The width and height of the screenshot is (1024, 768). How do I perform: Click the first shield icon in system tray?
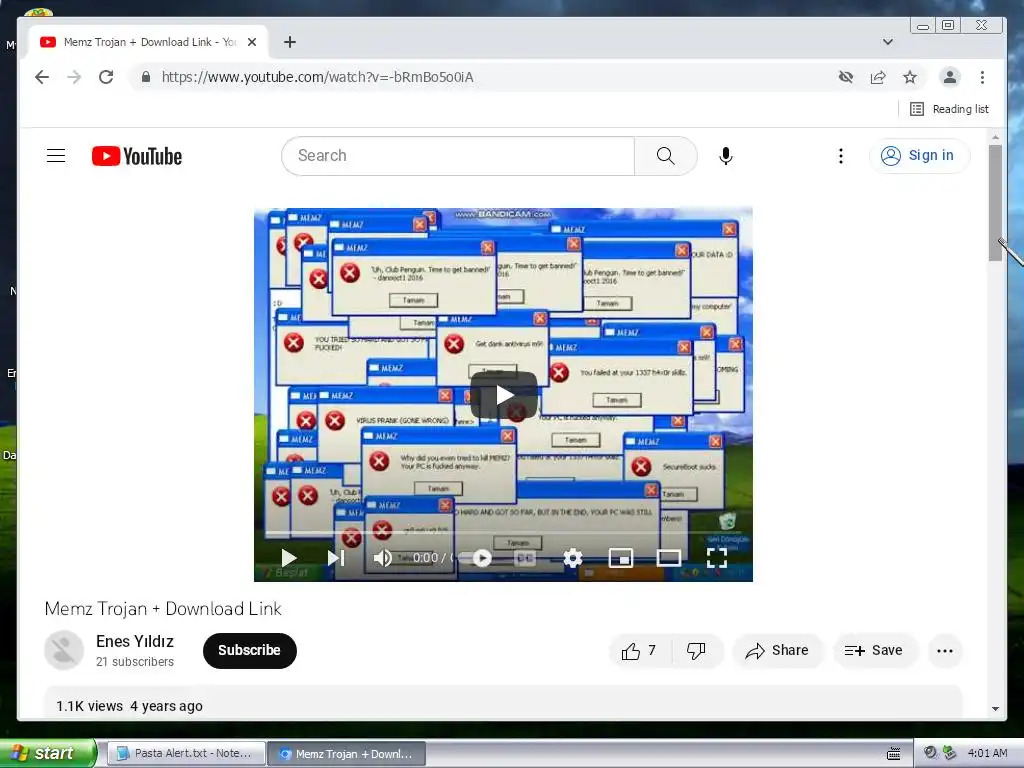[930, 753]
